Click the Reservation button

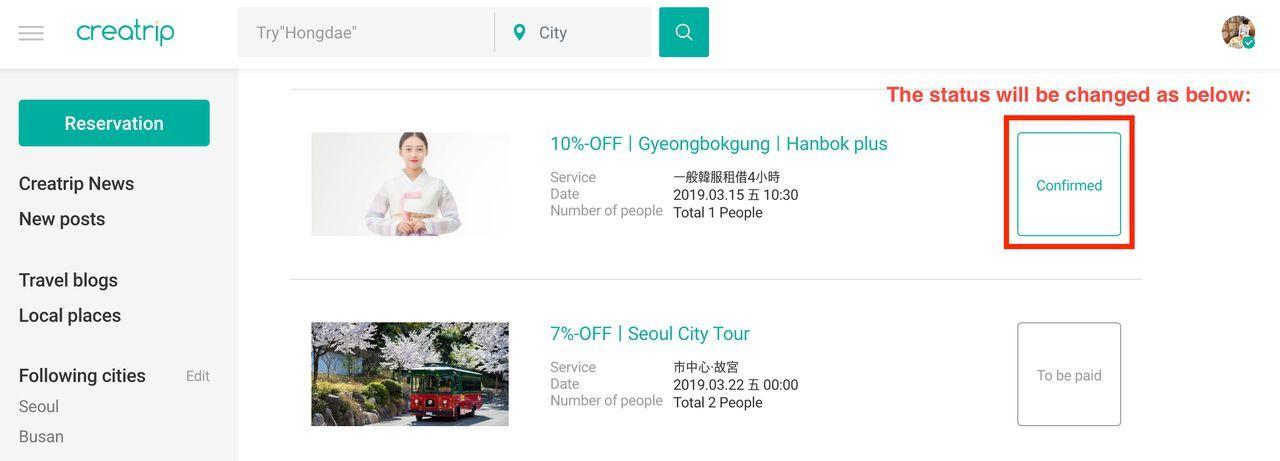tap(114, 123)
